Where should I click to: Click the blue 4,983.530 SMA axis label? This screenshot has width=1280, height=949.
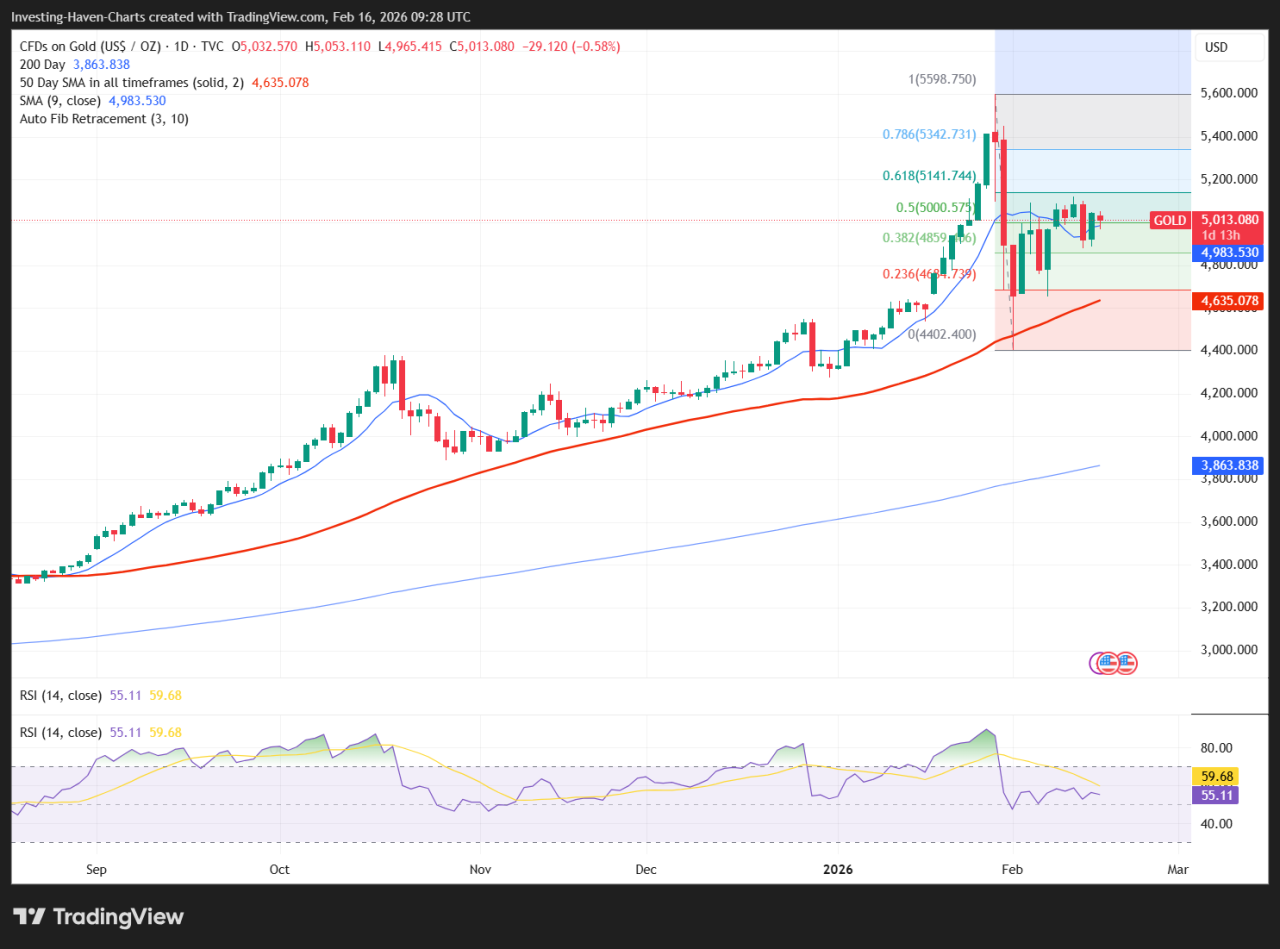click(x=1228, y=254)
